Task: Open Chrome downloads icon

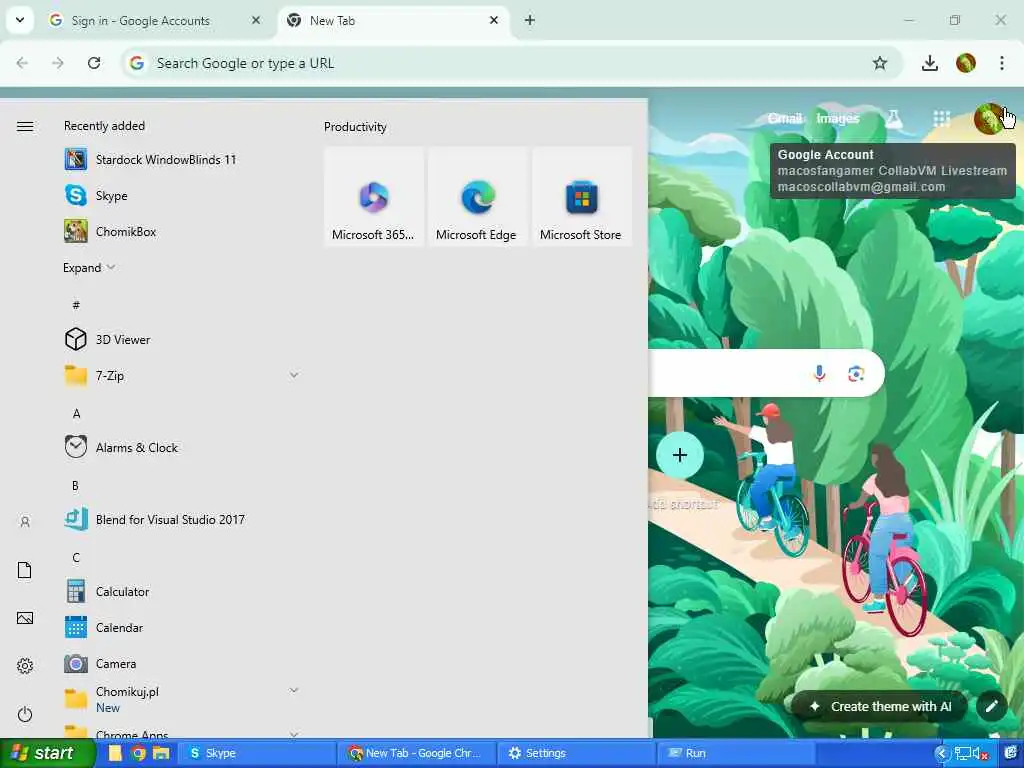Action: click(x=929, y=63)
